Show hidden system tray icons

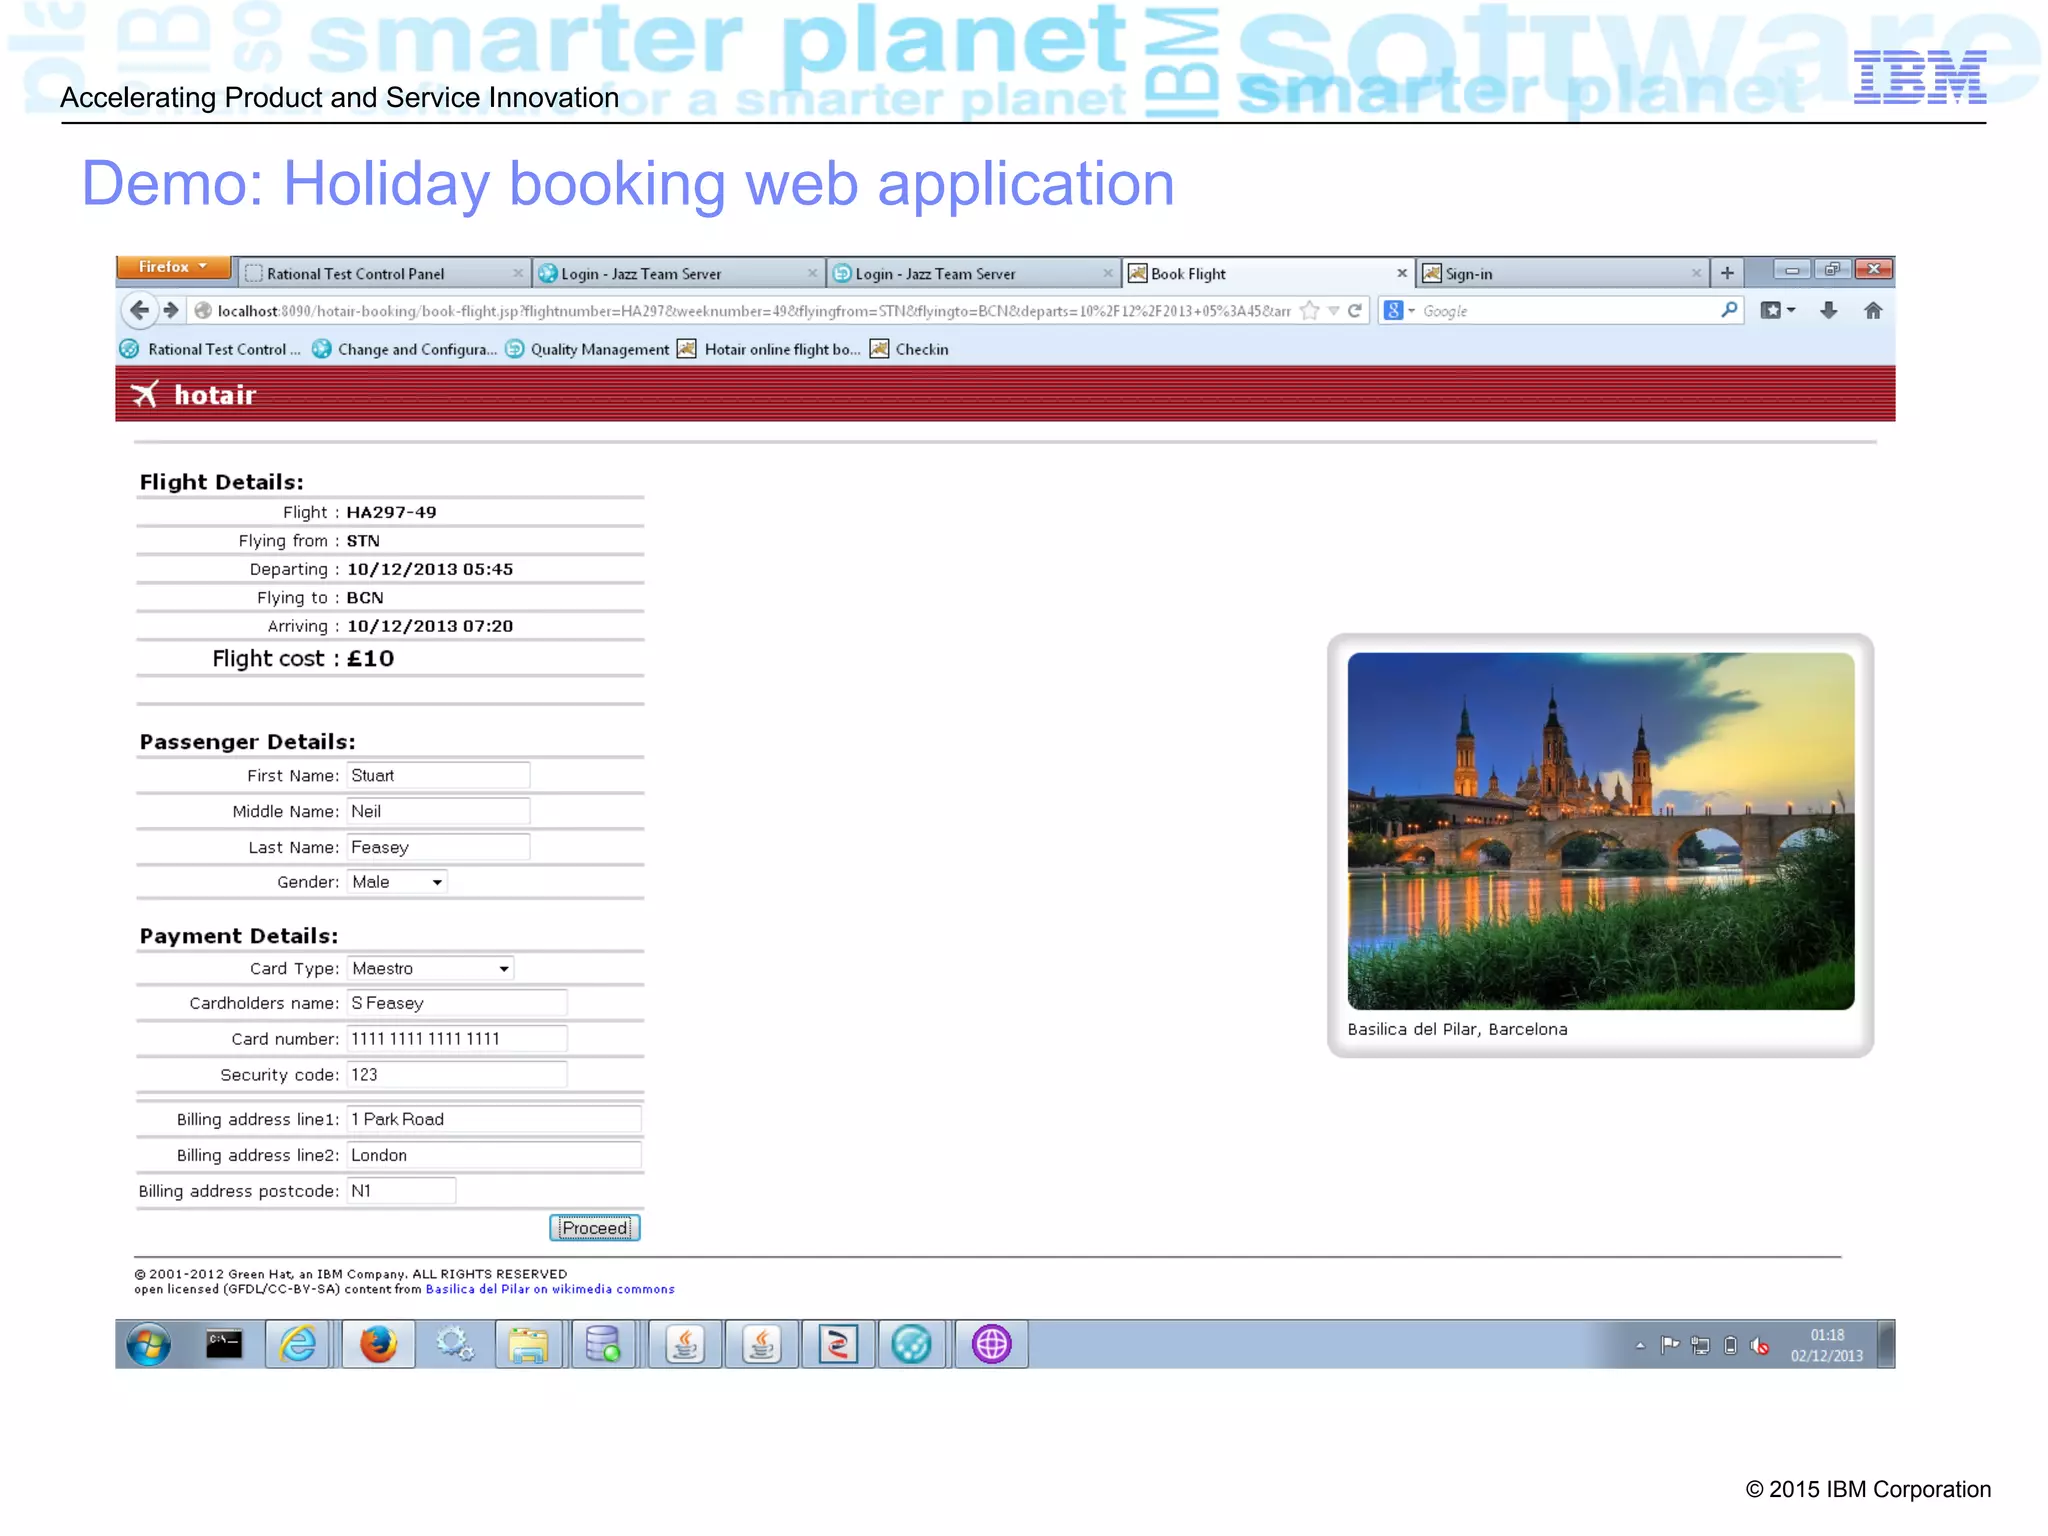coord(1640,1346)
